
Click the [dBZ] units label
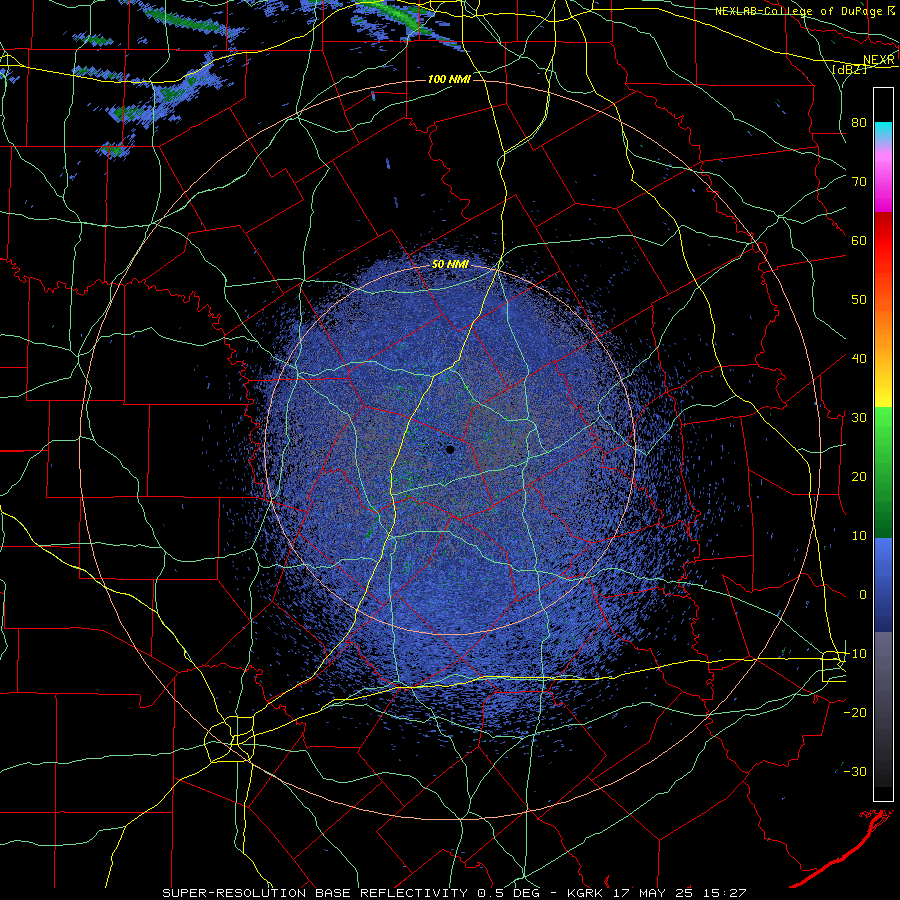(x=849, y=69)
